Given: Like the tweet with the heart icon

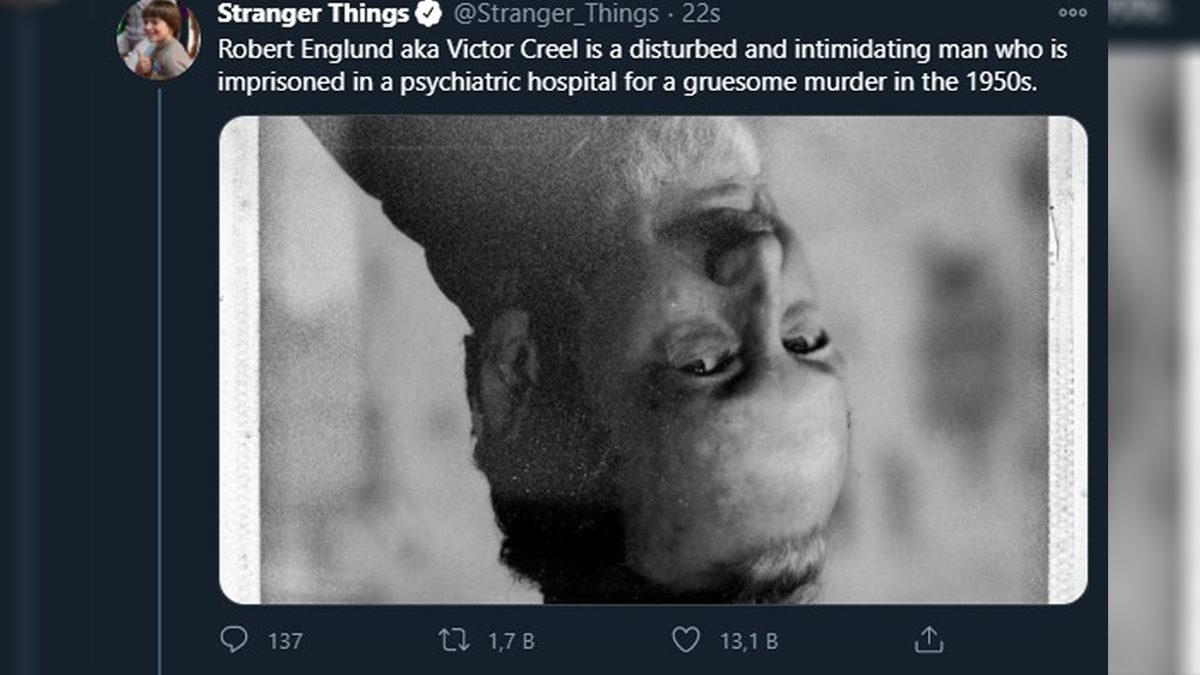Looking at the screenshot, I should tap(685, 639).
